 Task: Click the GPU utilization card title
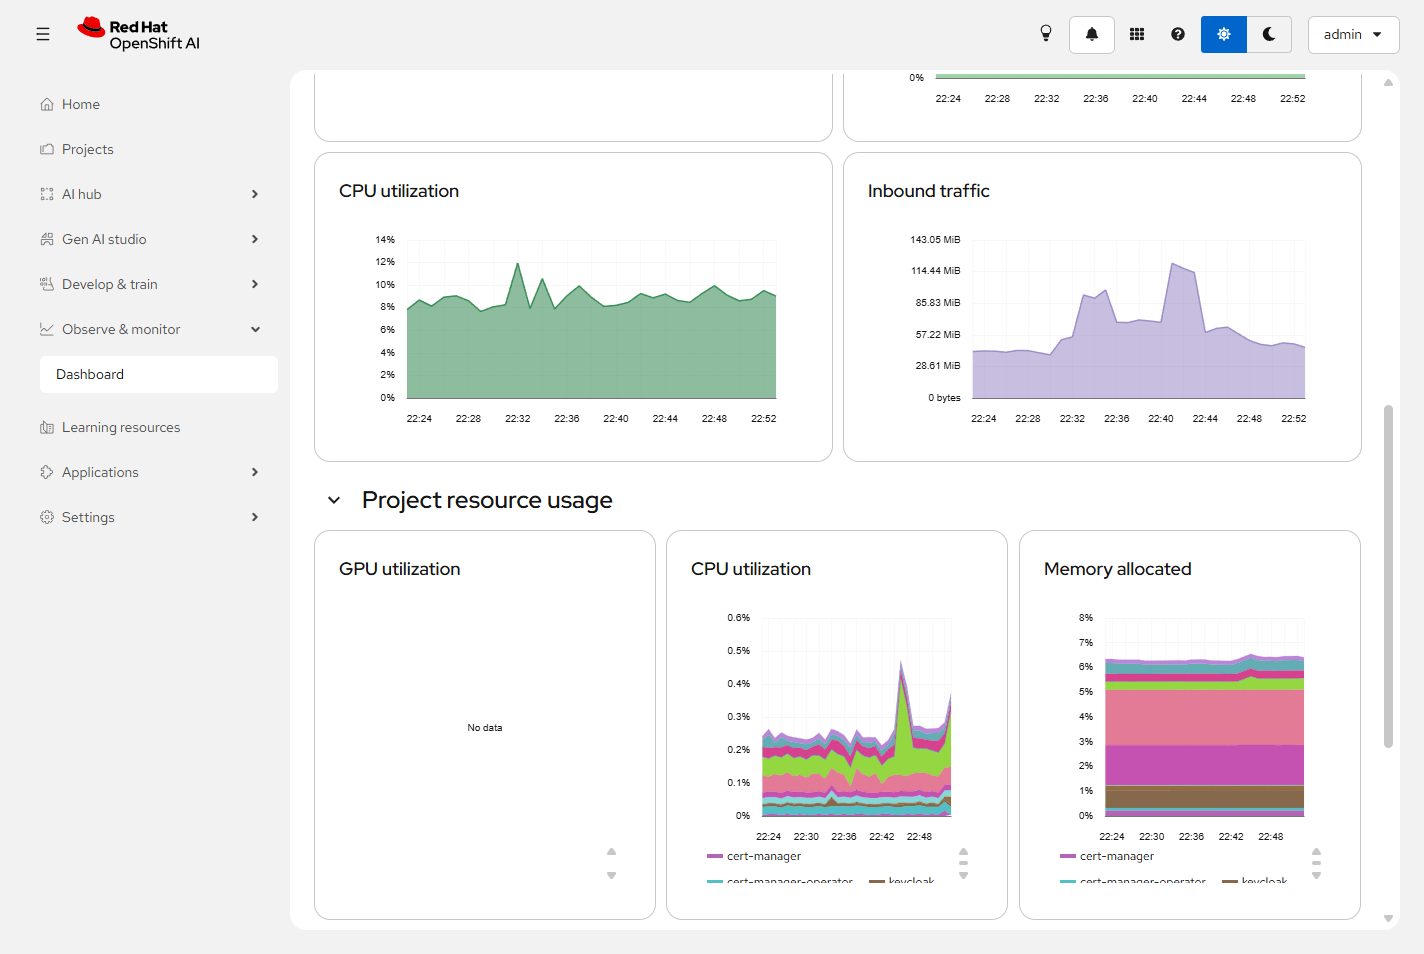(x=400, y=569)
